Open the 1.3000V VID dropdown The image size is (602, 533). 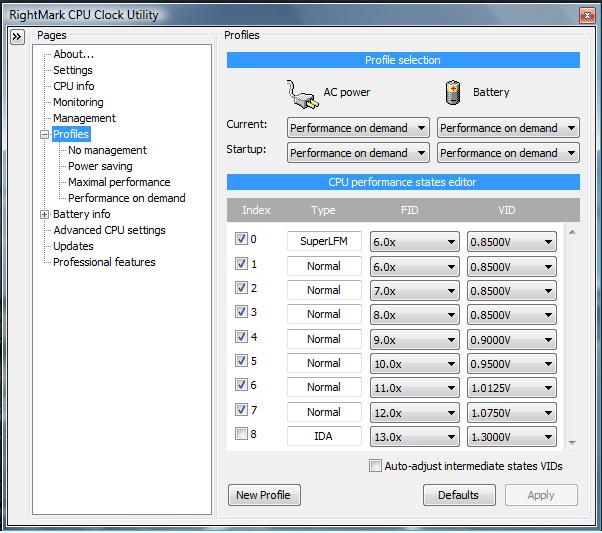pos(512,437)
